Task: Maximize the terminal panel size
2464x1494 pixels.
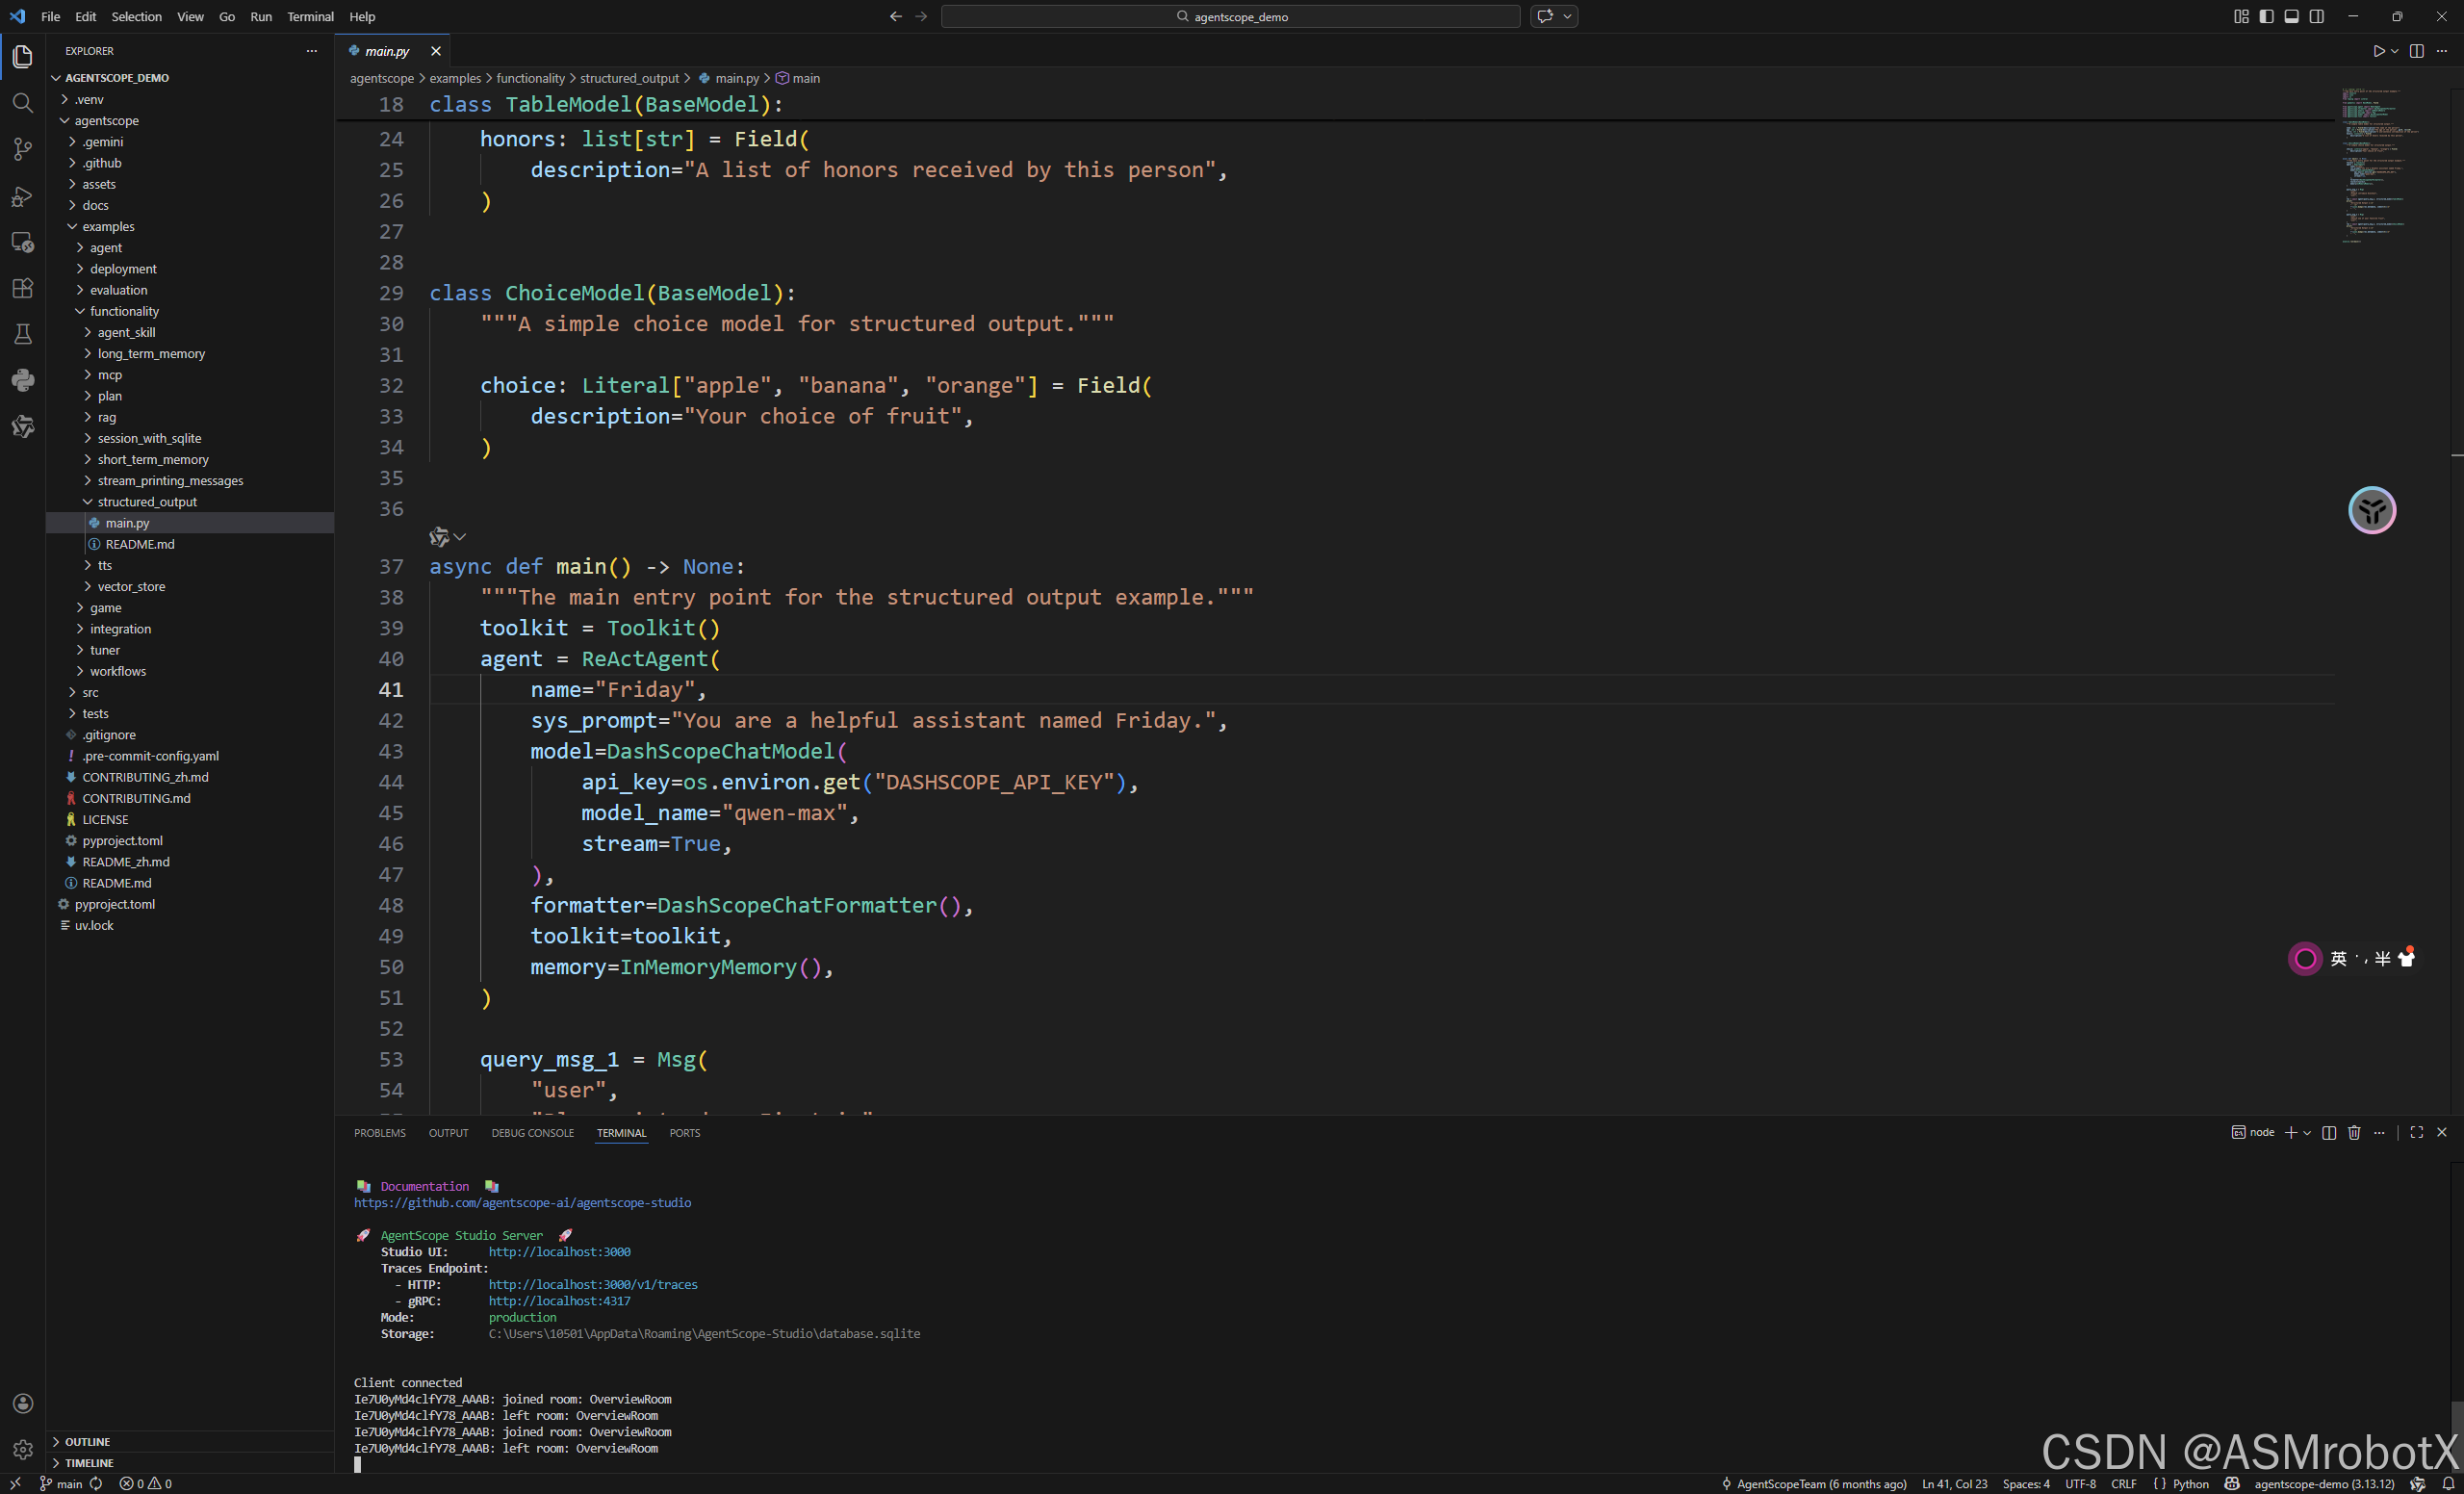Action: [x=2416, y=1132]
